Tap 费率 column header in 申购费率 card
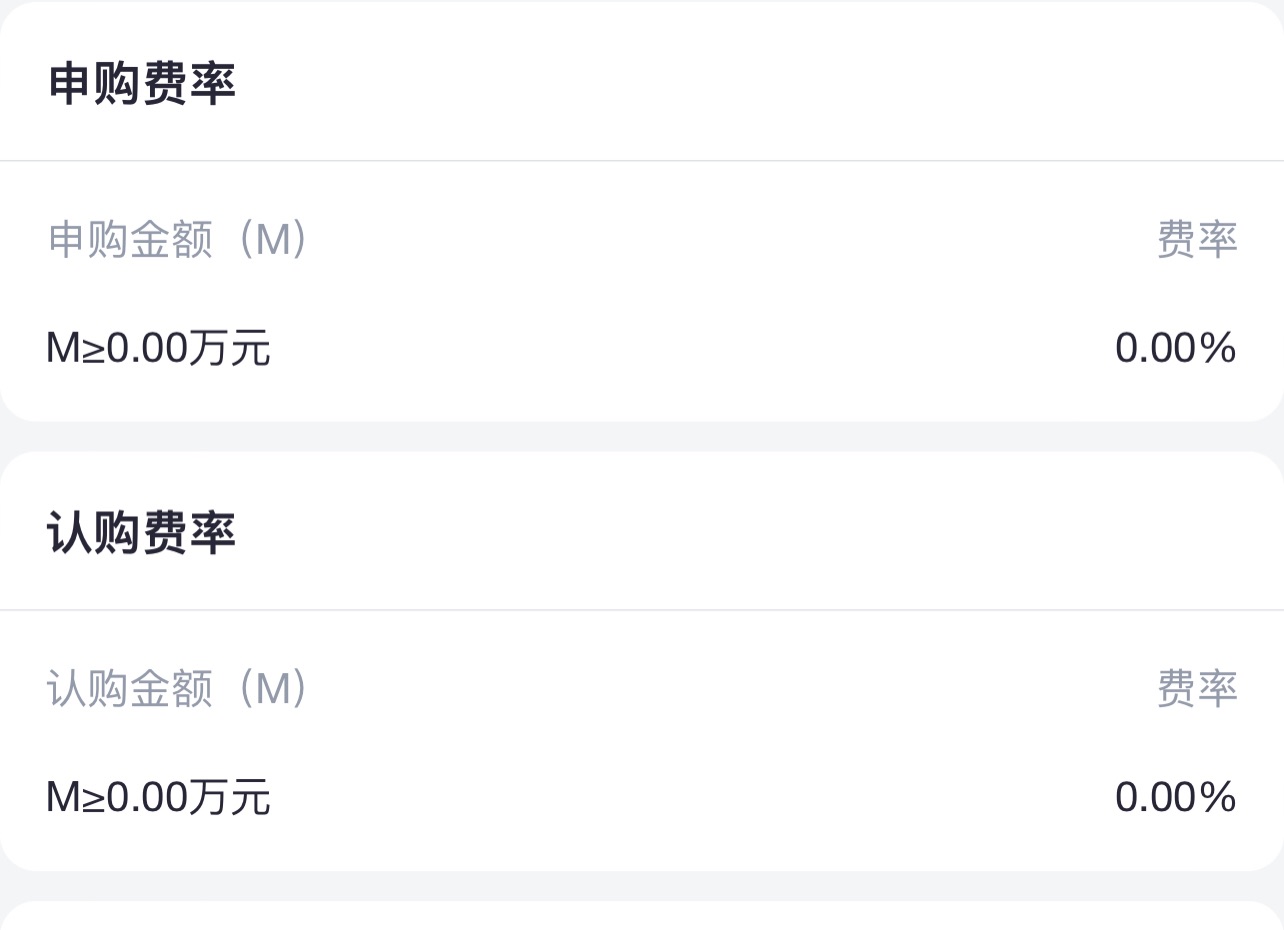Screen dimensions: 1284x930 [1197, 240]
